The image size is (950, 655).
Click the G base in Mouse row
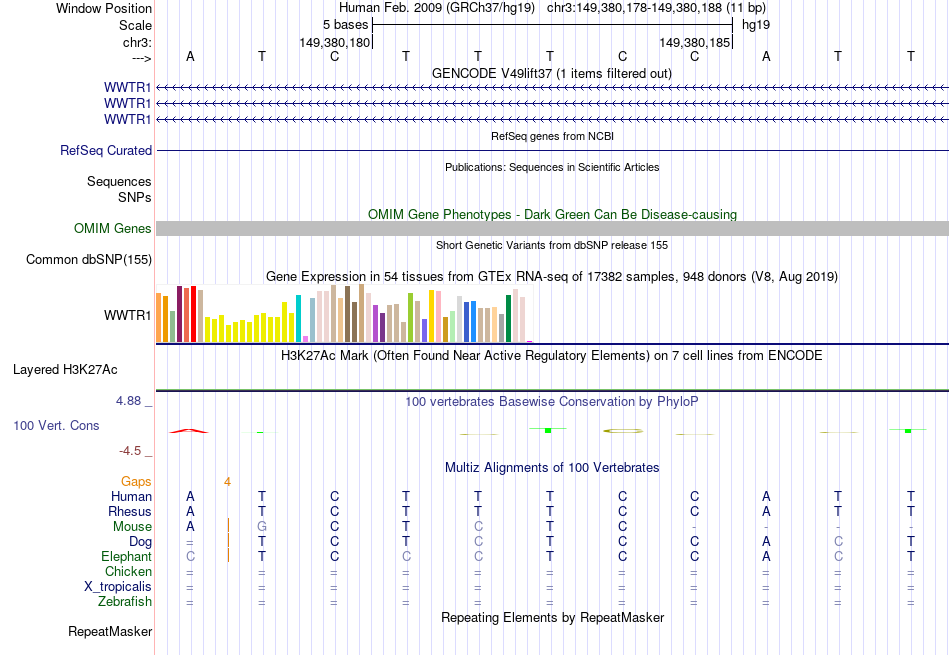[262, 527]
